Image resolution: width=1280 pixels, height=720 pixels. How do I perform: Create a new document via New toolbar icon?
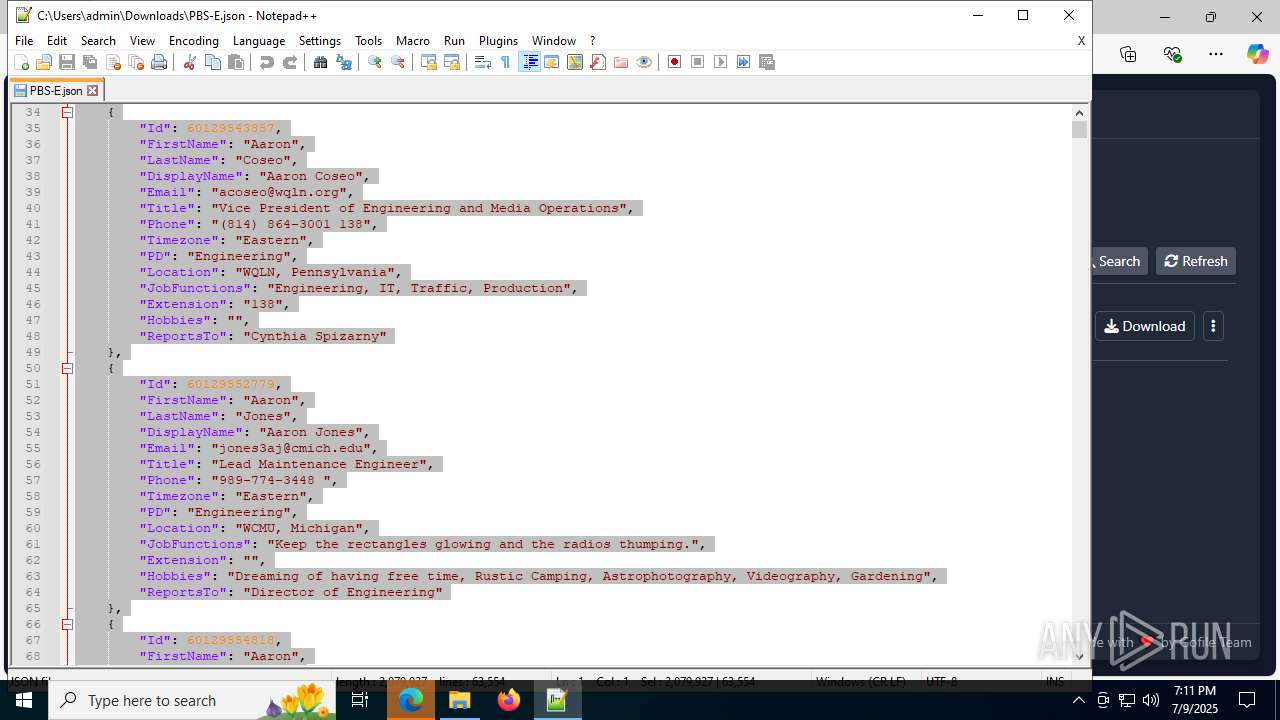click(21, 62)
